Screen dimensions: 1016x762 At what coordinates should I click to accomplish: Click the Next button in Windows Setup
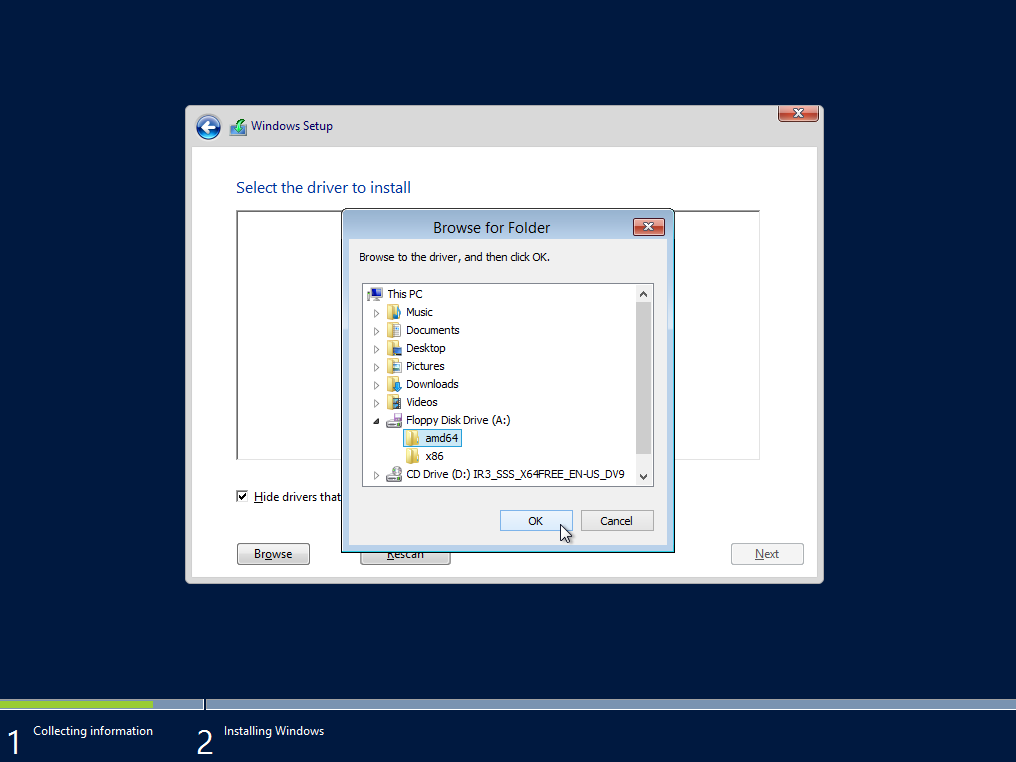767,554
